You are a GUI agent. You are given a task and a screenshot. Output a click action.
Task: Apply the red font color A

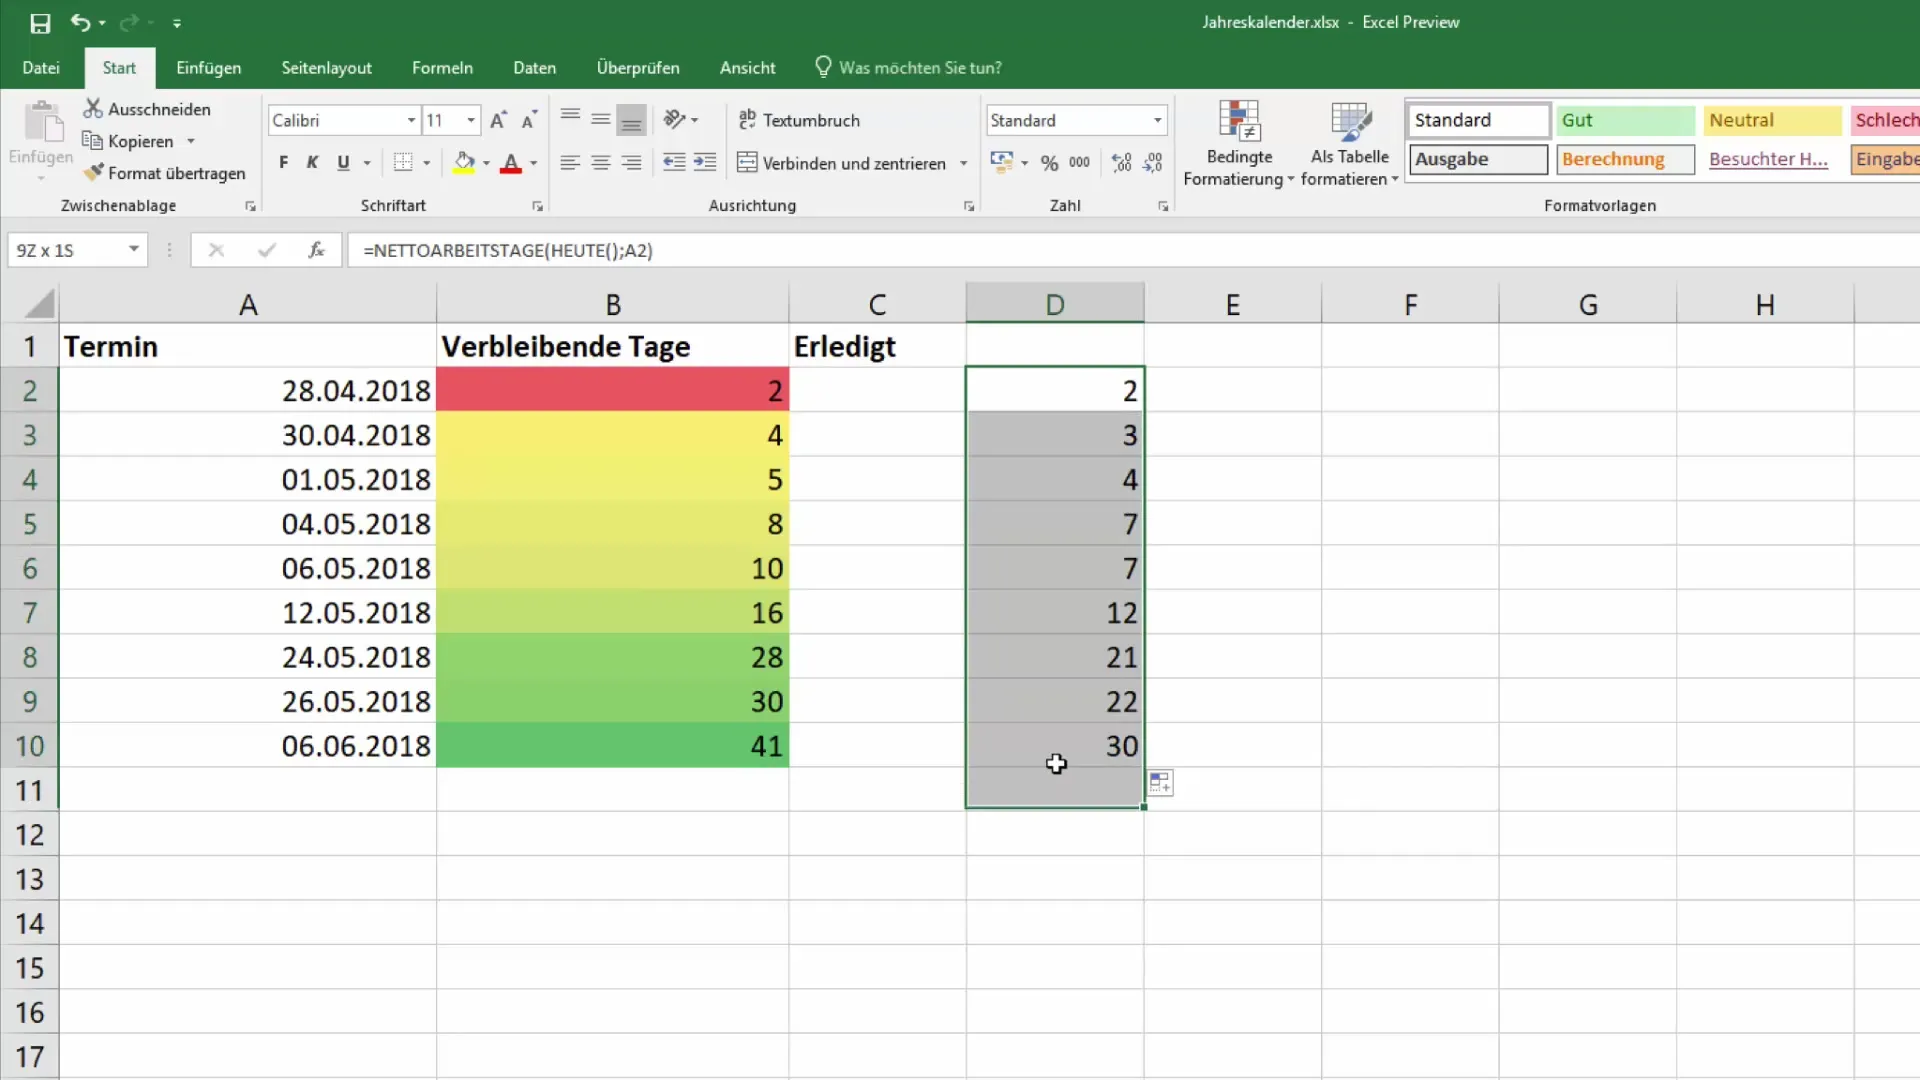(511, 162)
